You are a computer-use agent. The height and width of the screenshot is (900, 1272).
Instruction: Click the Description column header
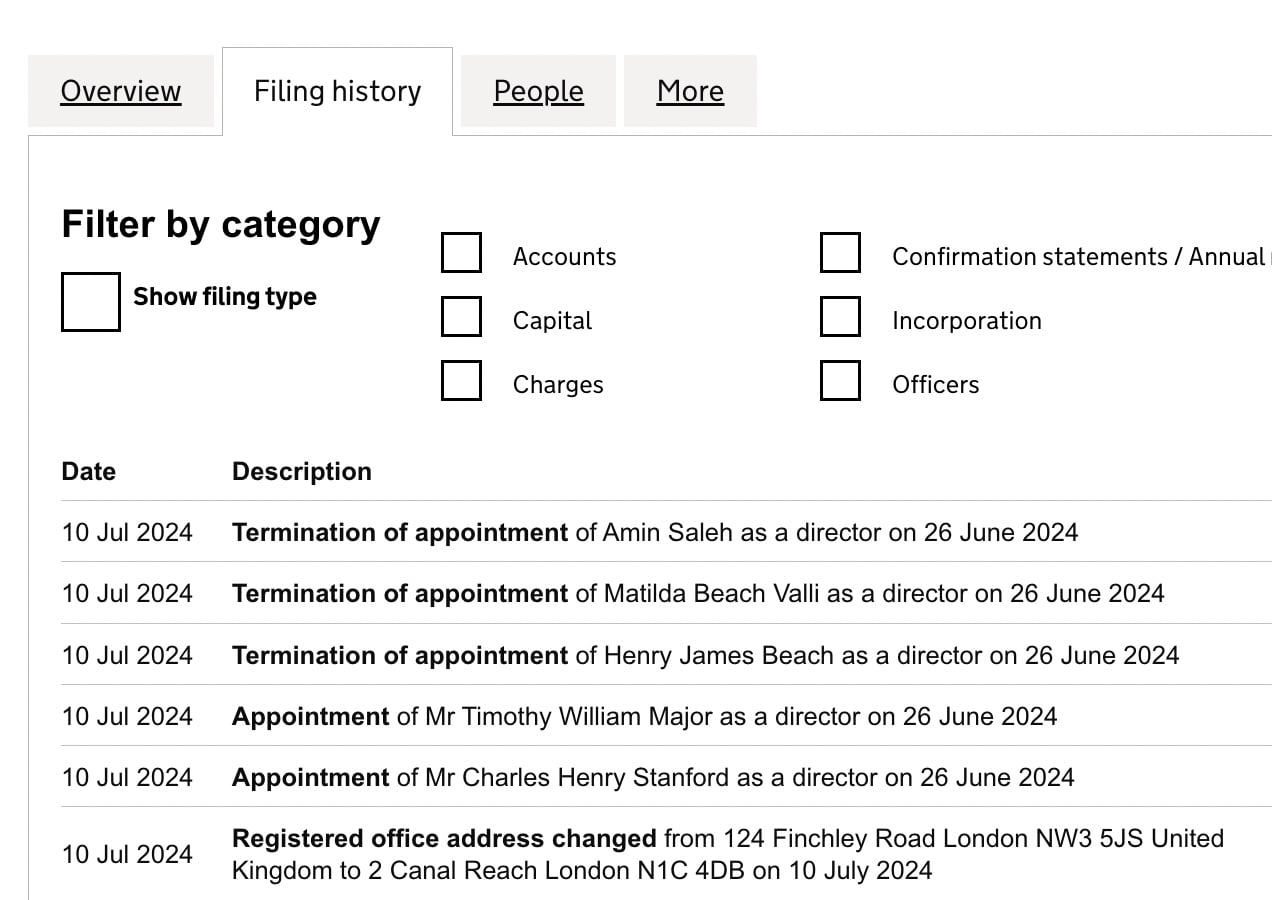(x=302, y=472)
